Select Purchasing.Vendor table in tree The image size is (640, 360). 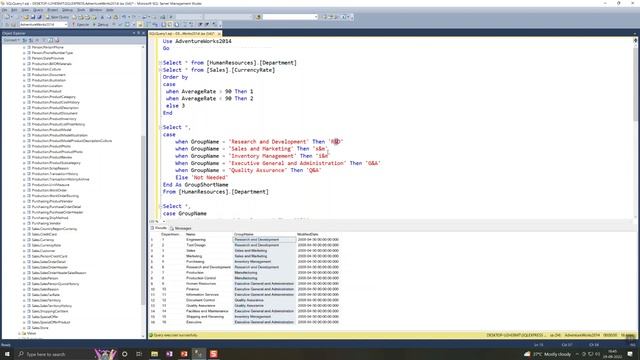click(x=46, y=223)
